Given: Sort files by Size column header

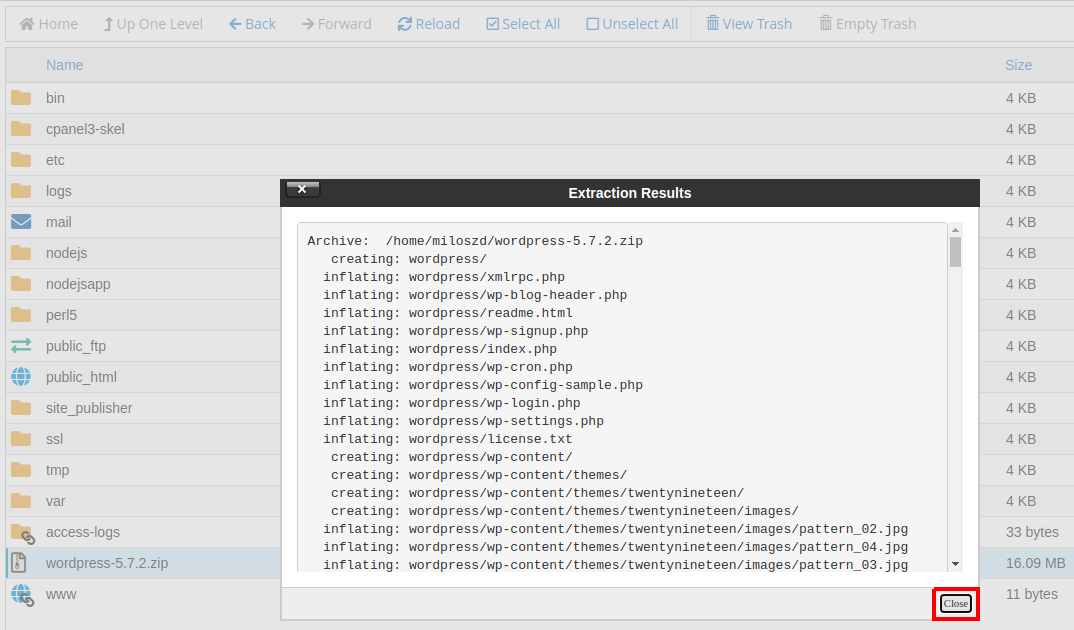Looking at the screenshot, I should [x=1018, y=65].
